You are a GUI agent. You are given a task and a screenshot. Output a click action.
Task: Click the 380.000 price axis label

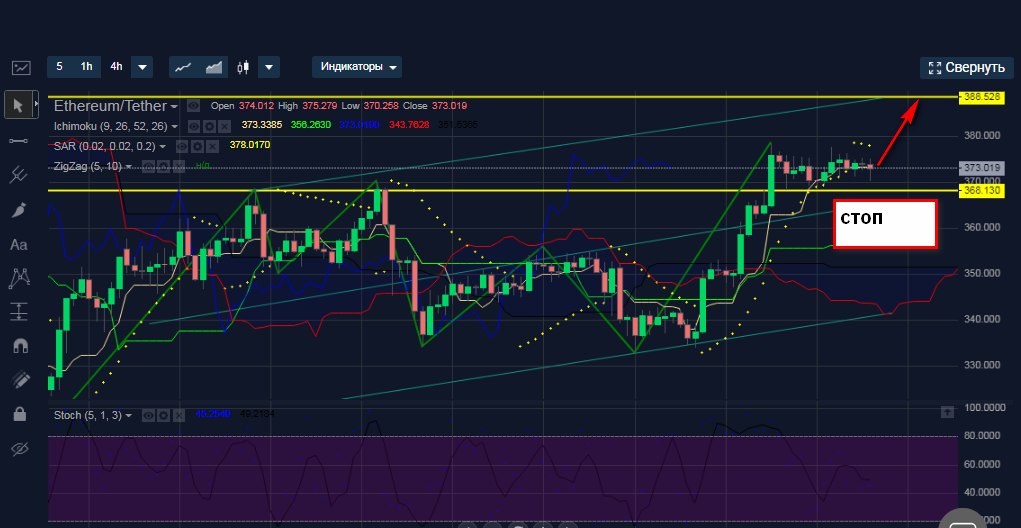pyautogui.click(x=982, y=136)
